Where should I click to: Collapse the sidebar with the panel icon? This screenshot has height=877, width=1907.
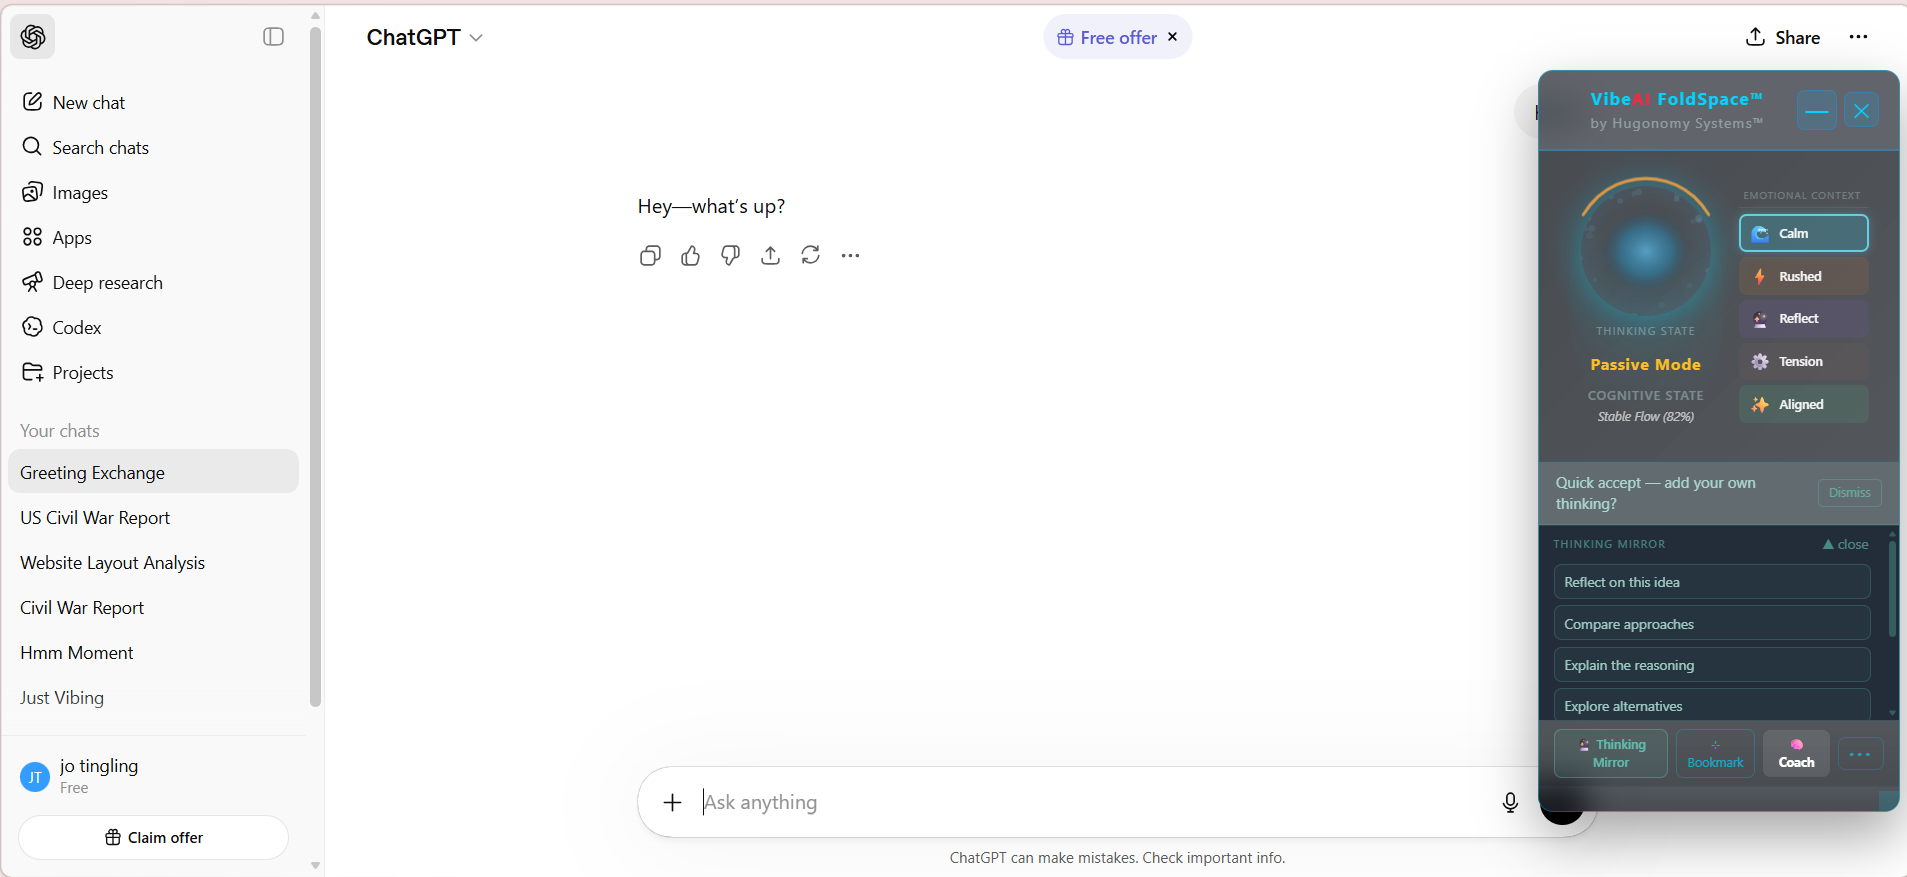click(274, 37)
